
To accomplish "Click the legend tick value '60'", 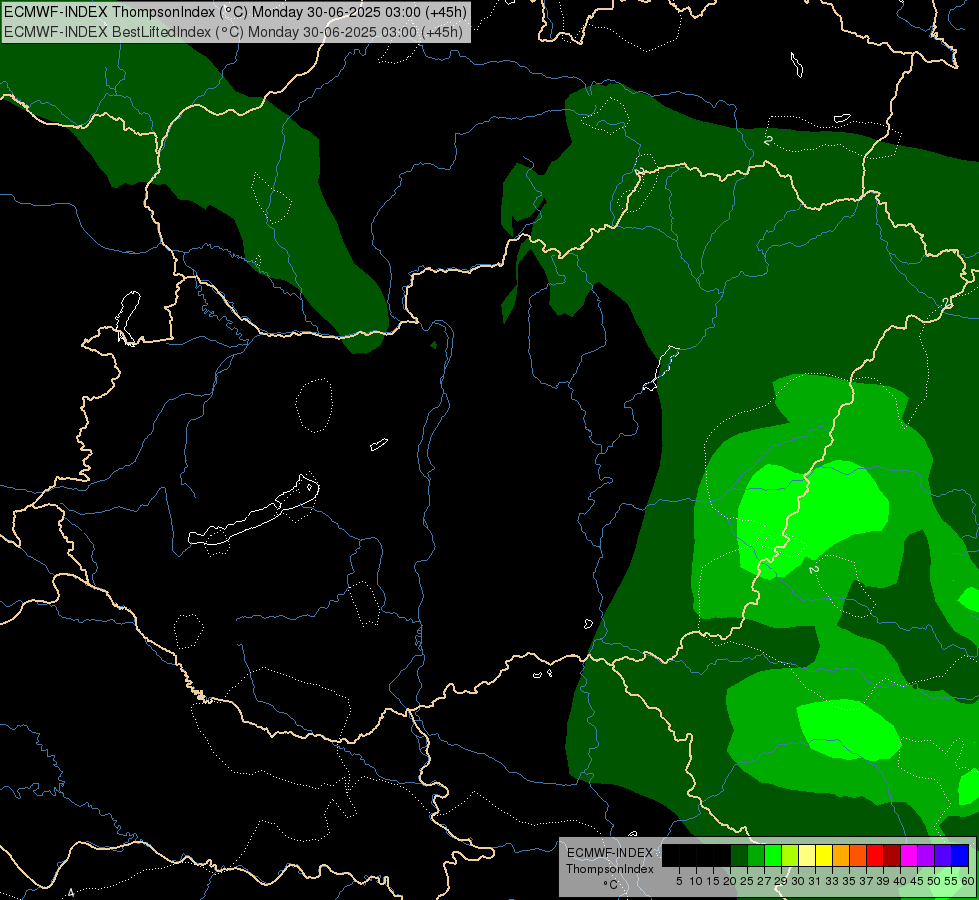I will (968, 881).
